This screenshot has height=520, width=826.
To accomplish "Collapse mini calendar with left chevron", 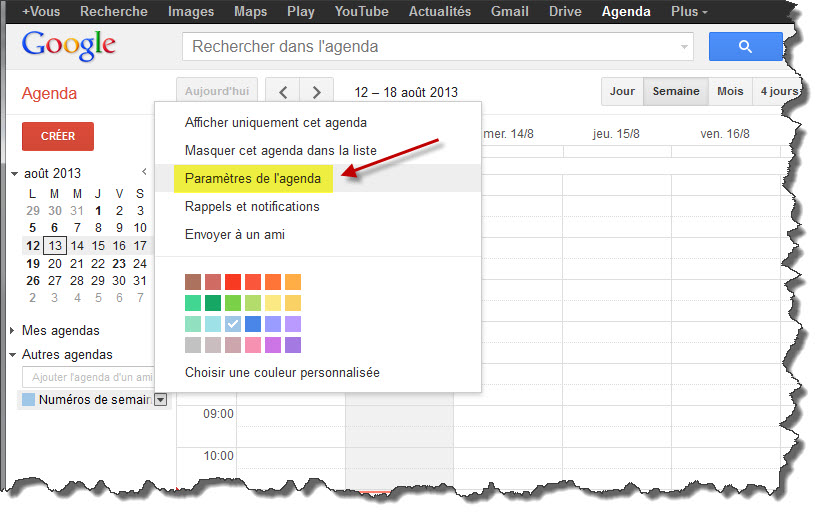I will click(x=144, y=172).
